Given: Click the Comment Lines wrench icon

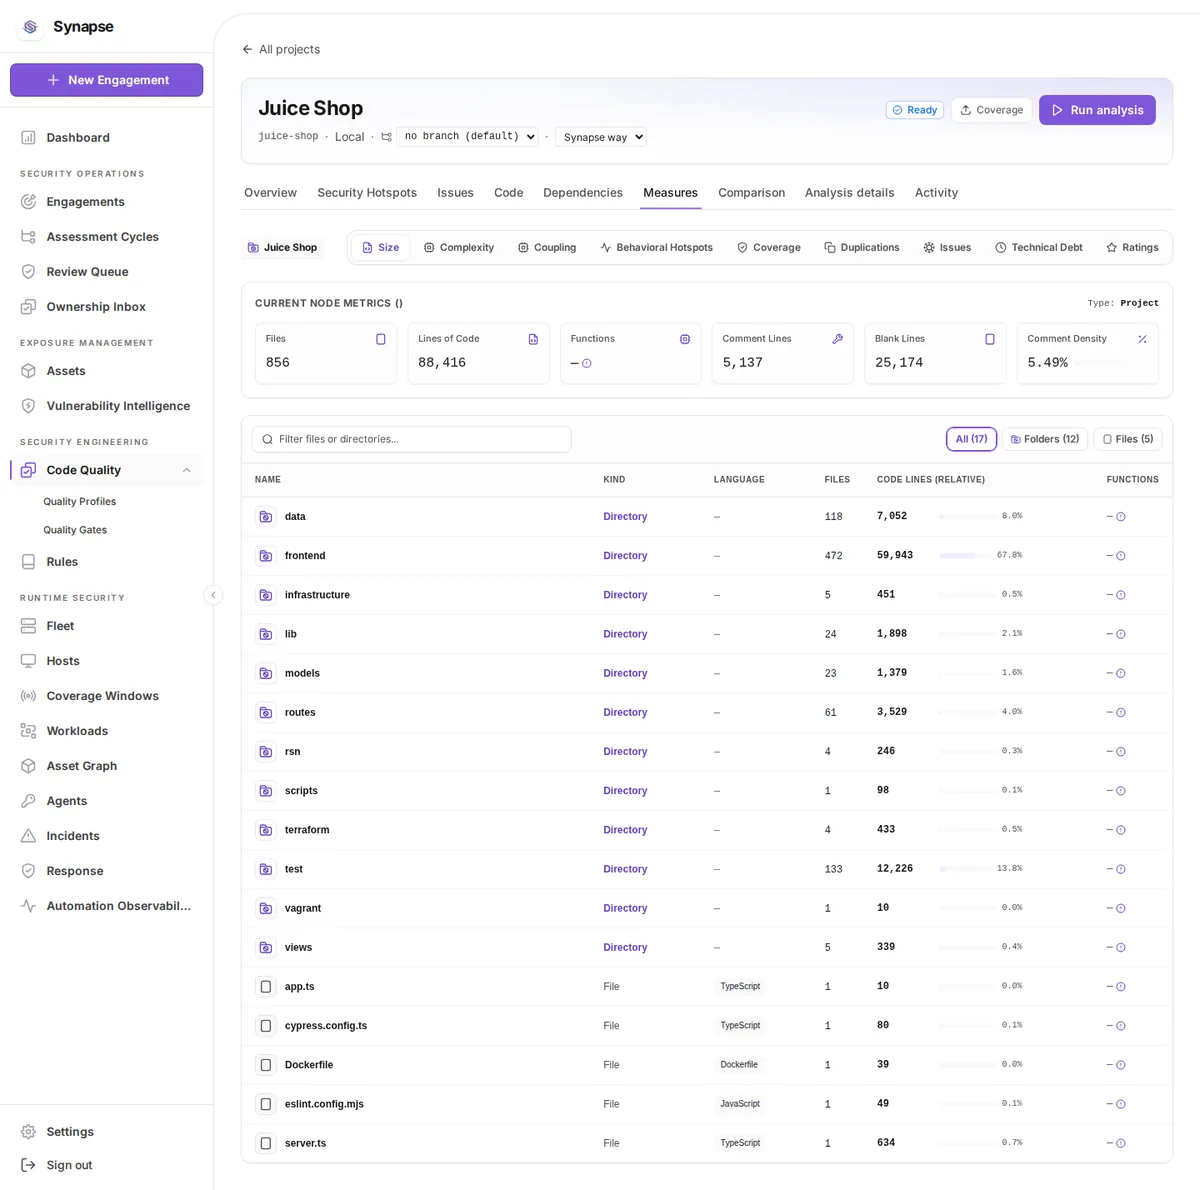Looking at the screenshot, I should coord(838,339).
